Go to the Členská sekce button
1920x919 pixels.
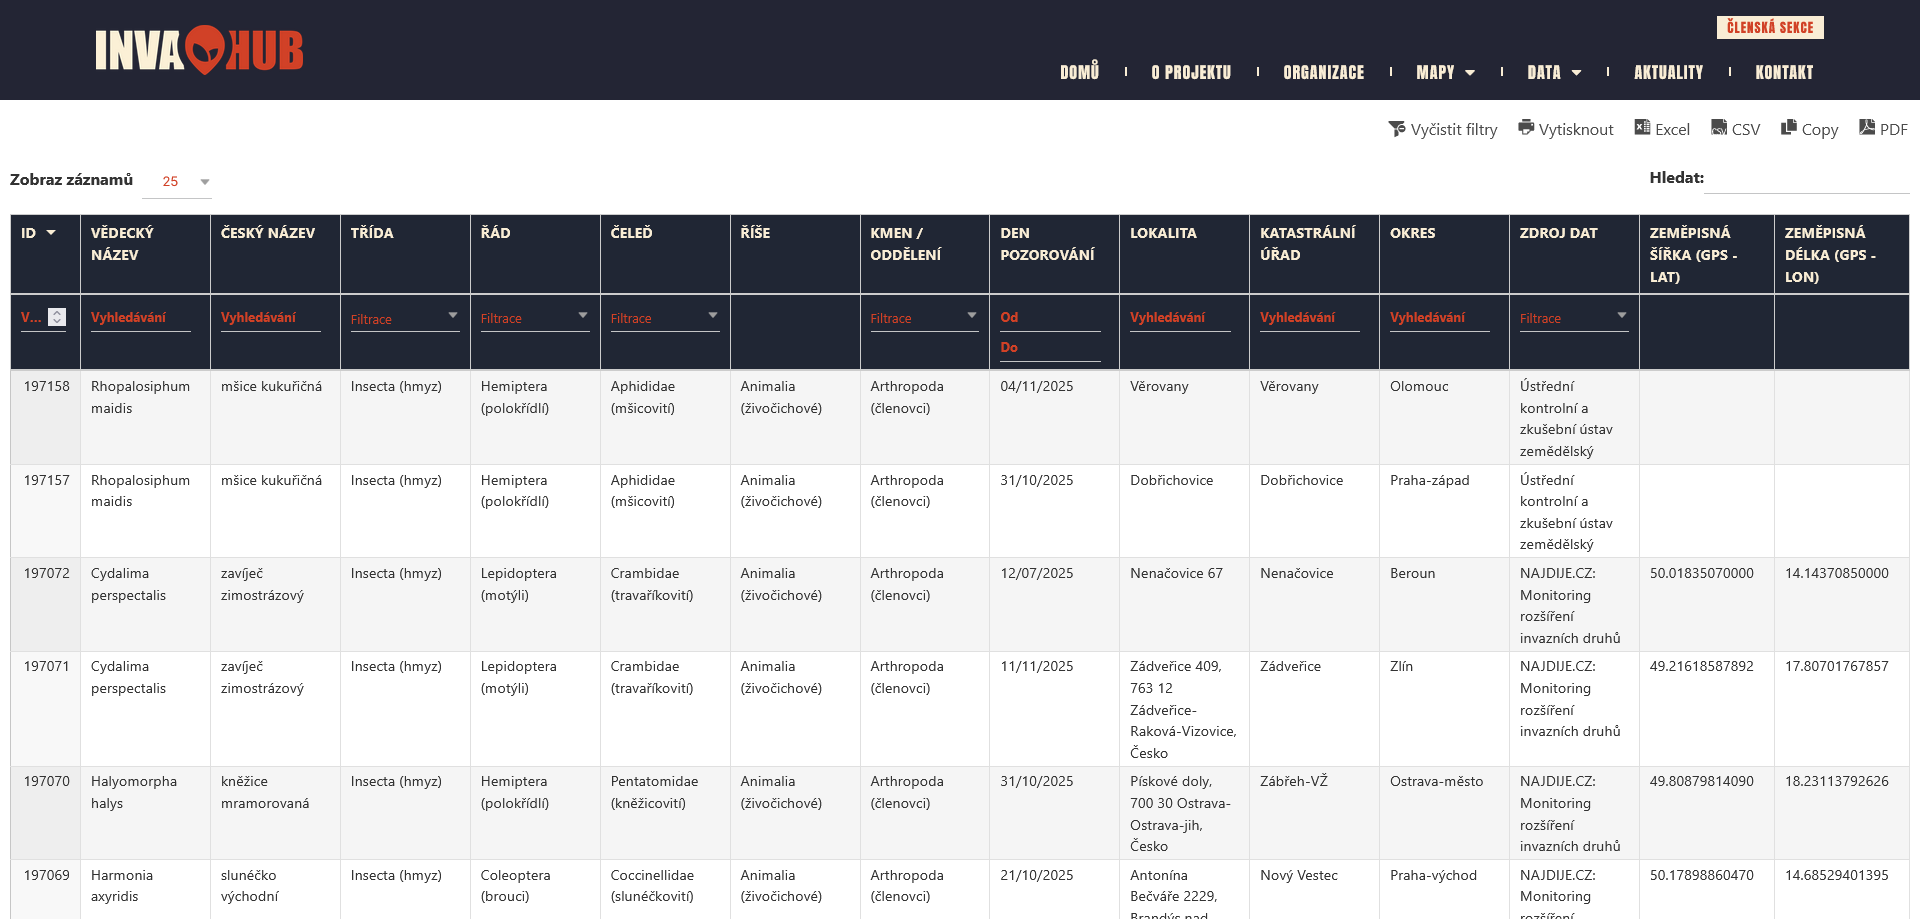pos(1769,27)
